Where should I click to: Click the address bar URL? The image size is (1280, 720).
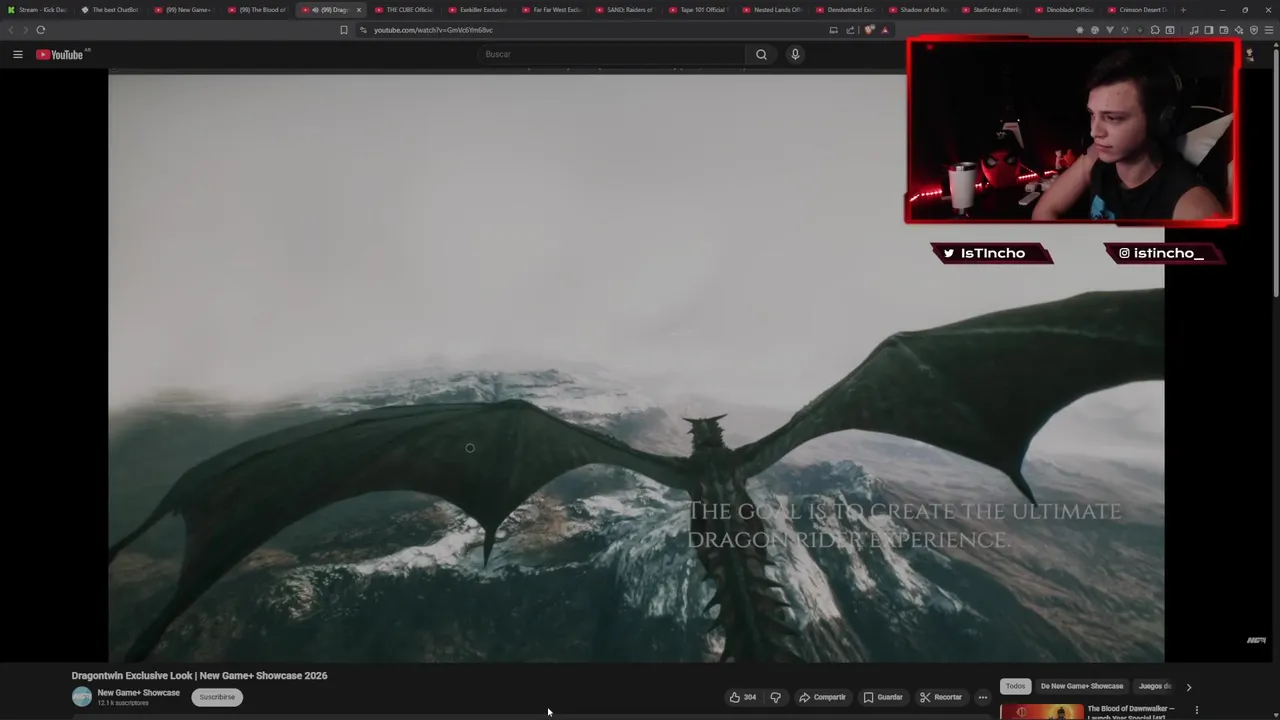click(x=433, y=30)
